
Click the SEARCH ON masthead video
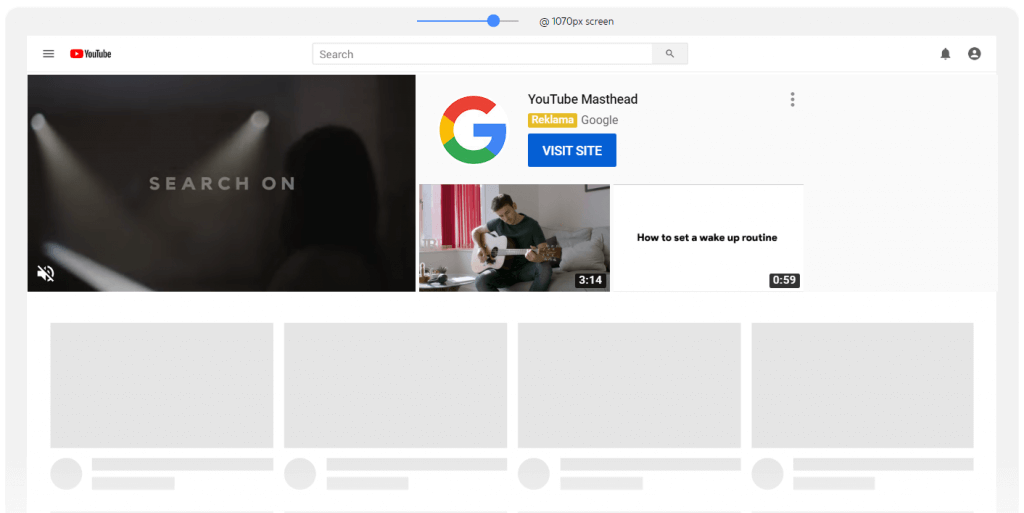(221, 183)
